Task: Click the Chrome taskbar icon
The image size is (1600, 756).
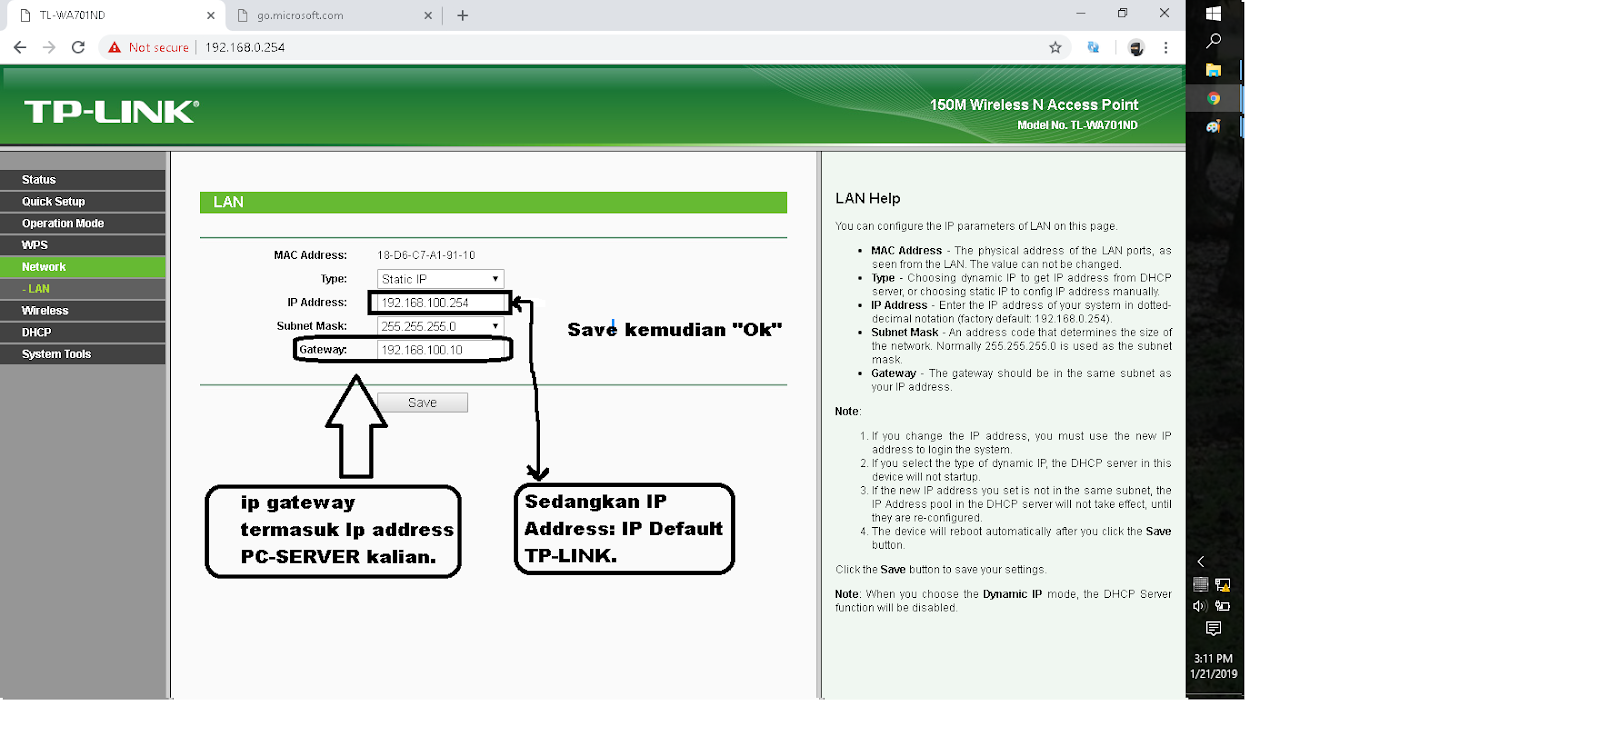Action: (x=1213, y=98)
